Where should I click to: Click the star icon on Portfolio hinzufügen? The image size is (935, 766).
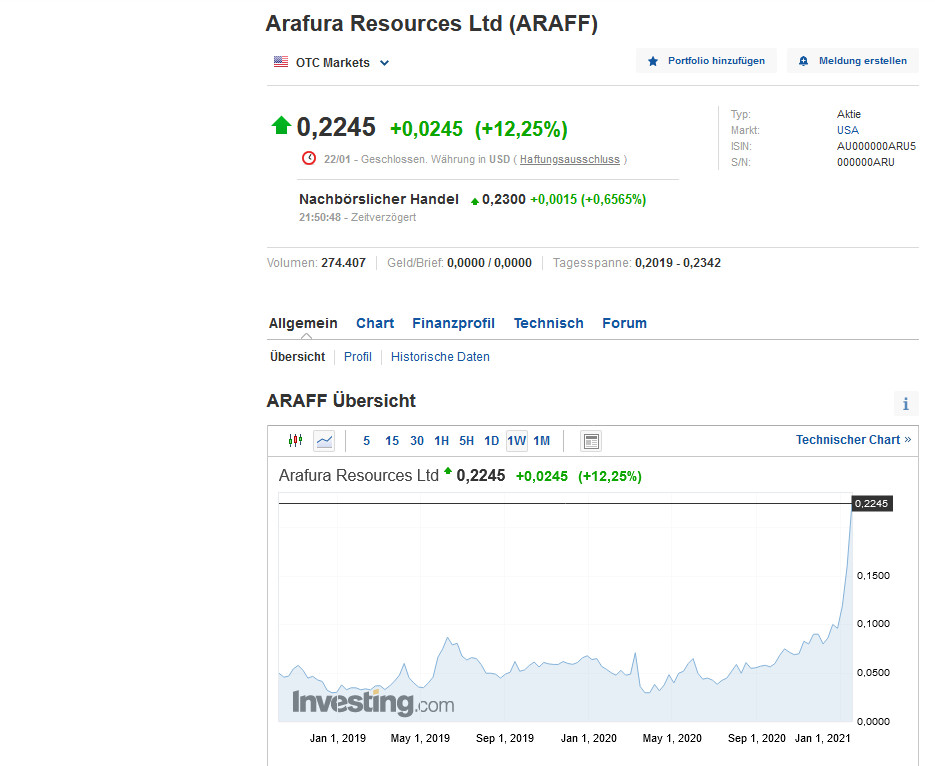654,60
